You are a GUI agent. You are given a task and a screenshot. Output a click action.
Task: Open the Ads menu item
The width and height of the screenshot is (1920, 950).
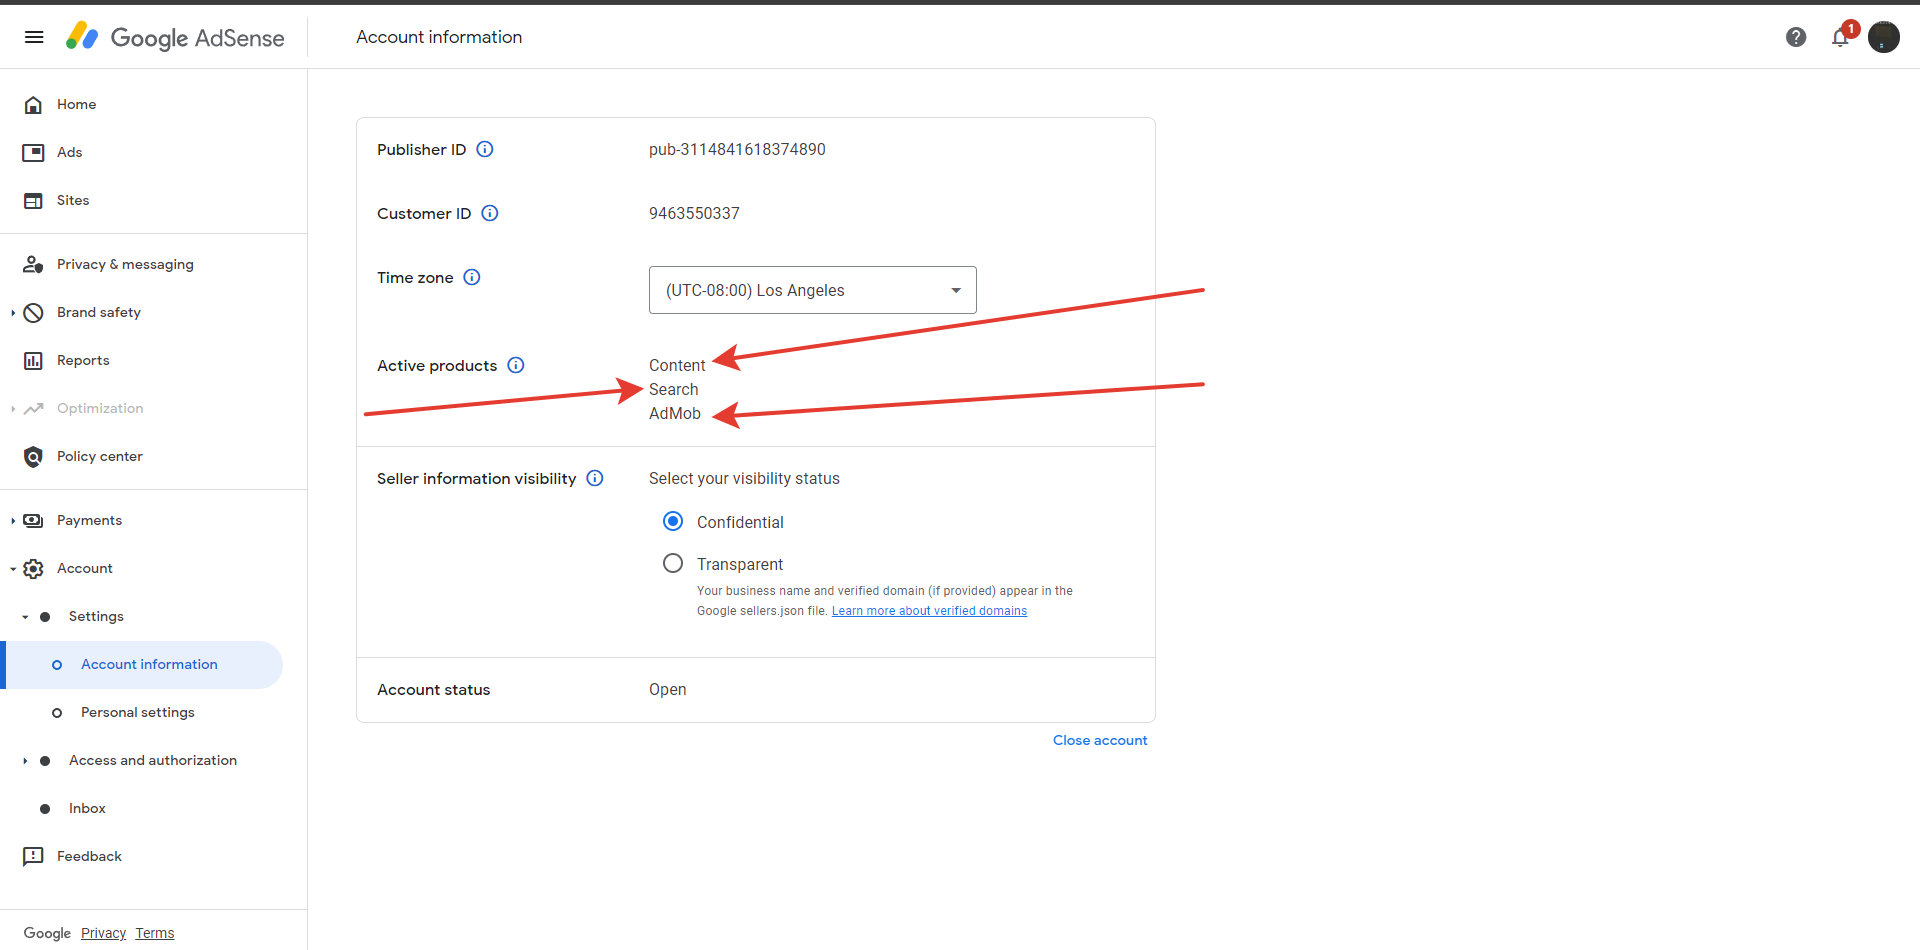pyautogui.click(x=69, y=153)
